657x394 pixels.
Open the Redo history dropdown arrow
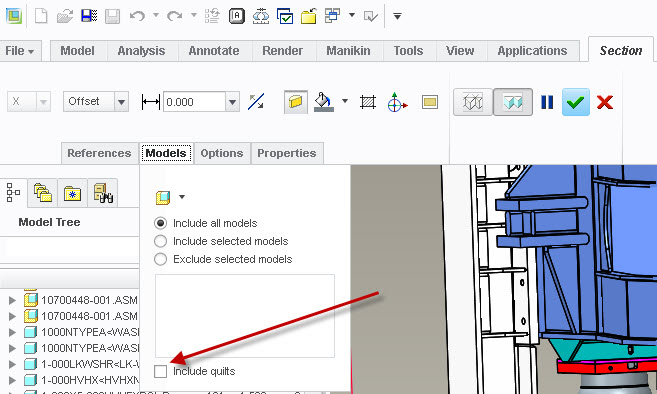point(194,15)
